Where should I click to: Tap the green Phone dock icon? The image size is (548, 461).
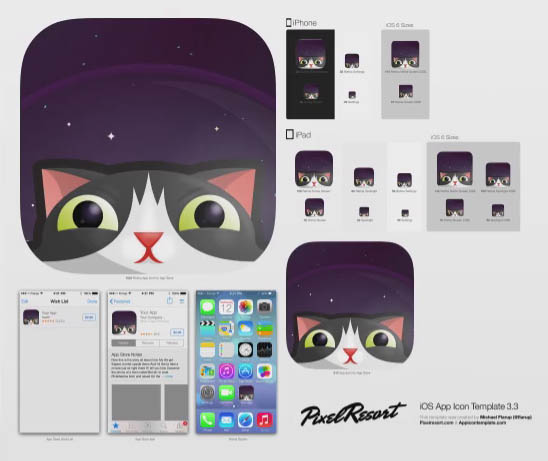point(207,420)
